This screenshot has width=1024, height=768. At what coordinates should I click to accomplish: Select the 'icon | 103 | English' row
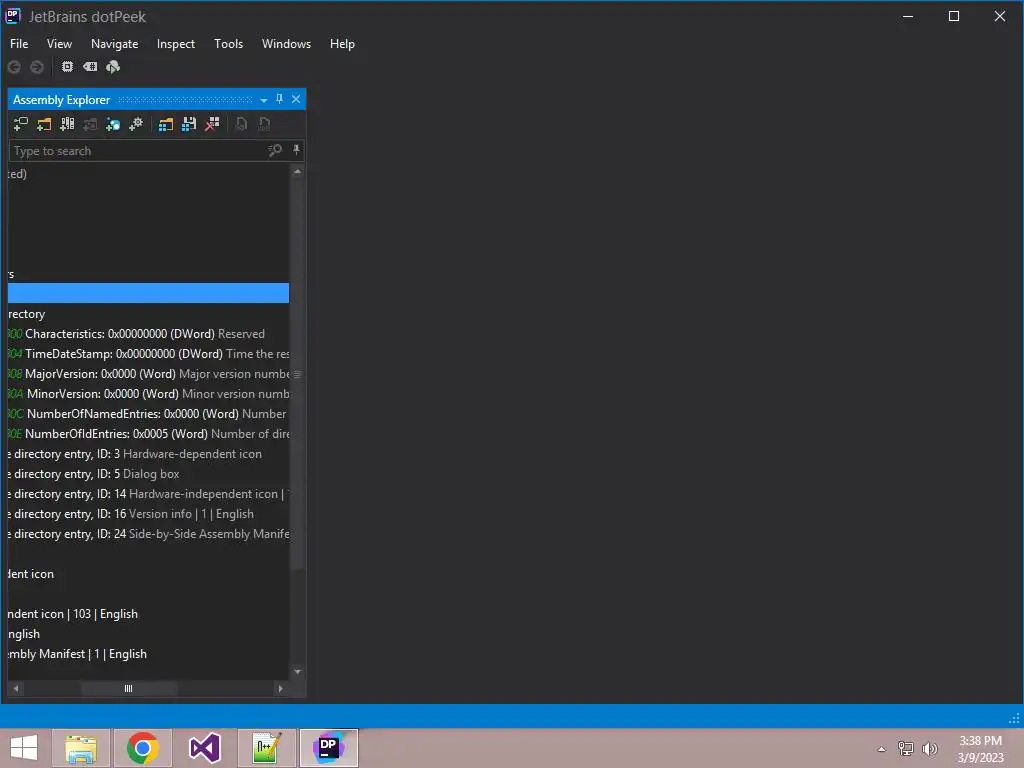coord(148,614)
